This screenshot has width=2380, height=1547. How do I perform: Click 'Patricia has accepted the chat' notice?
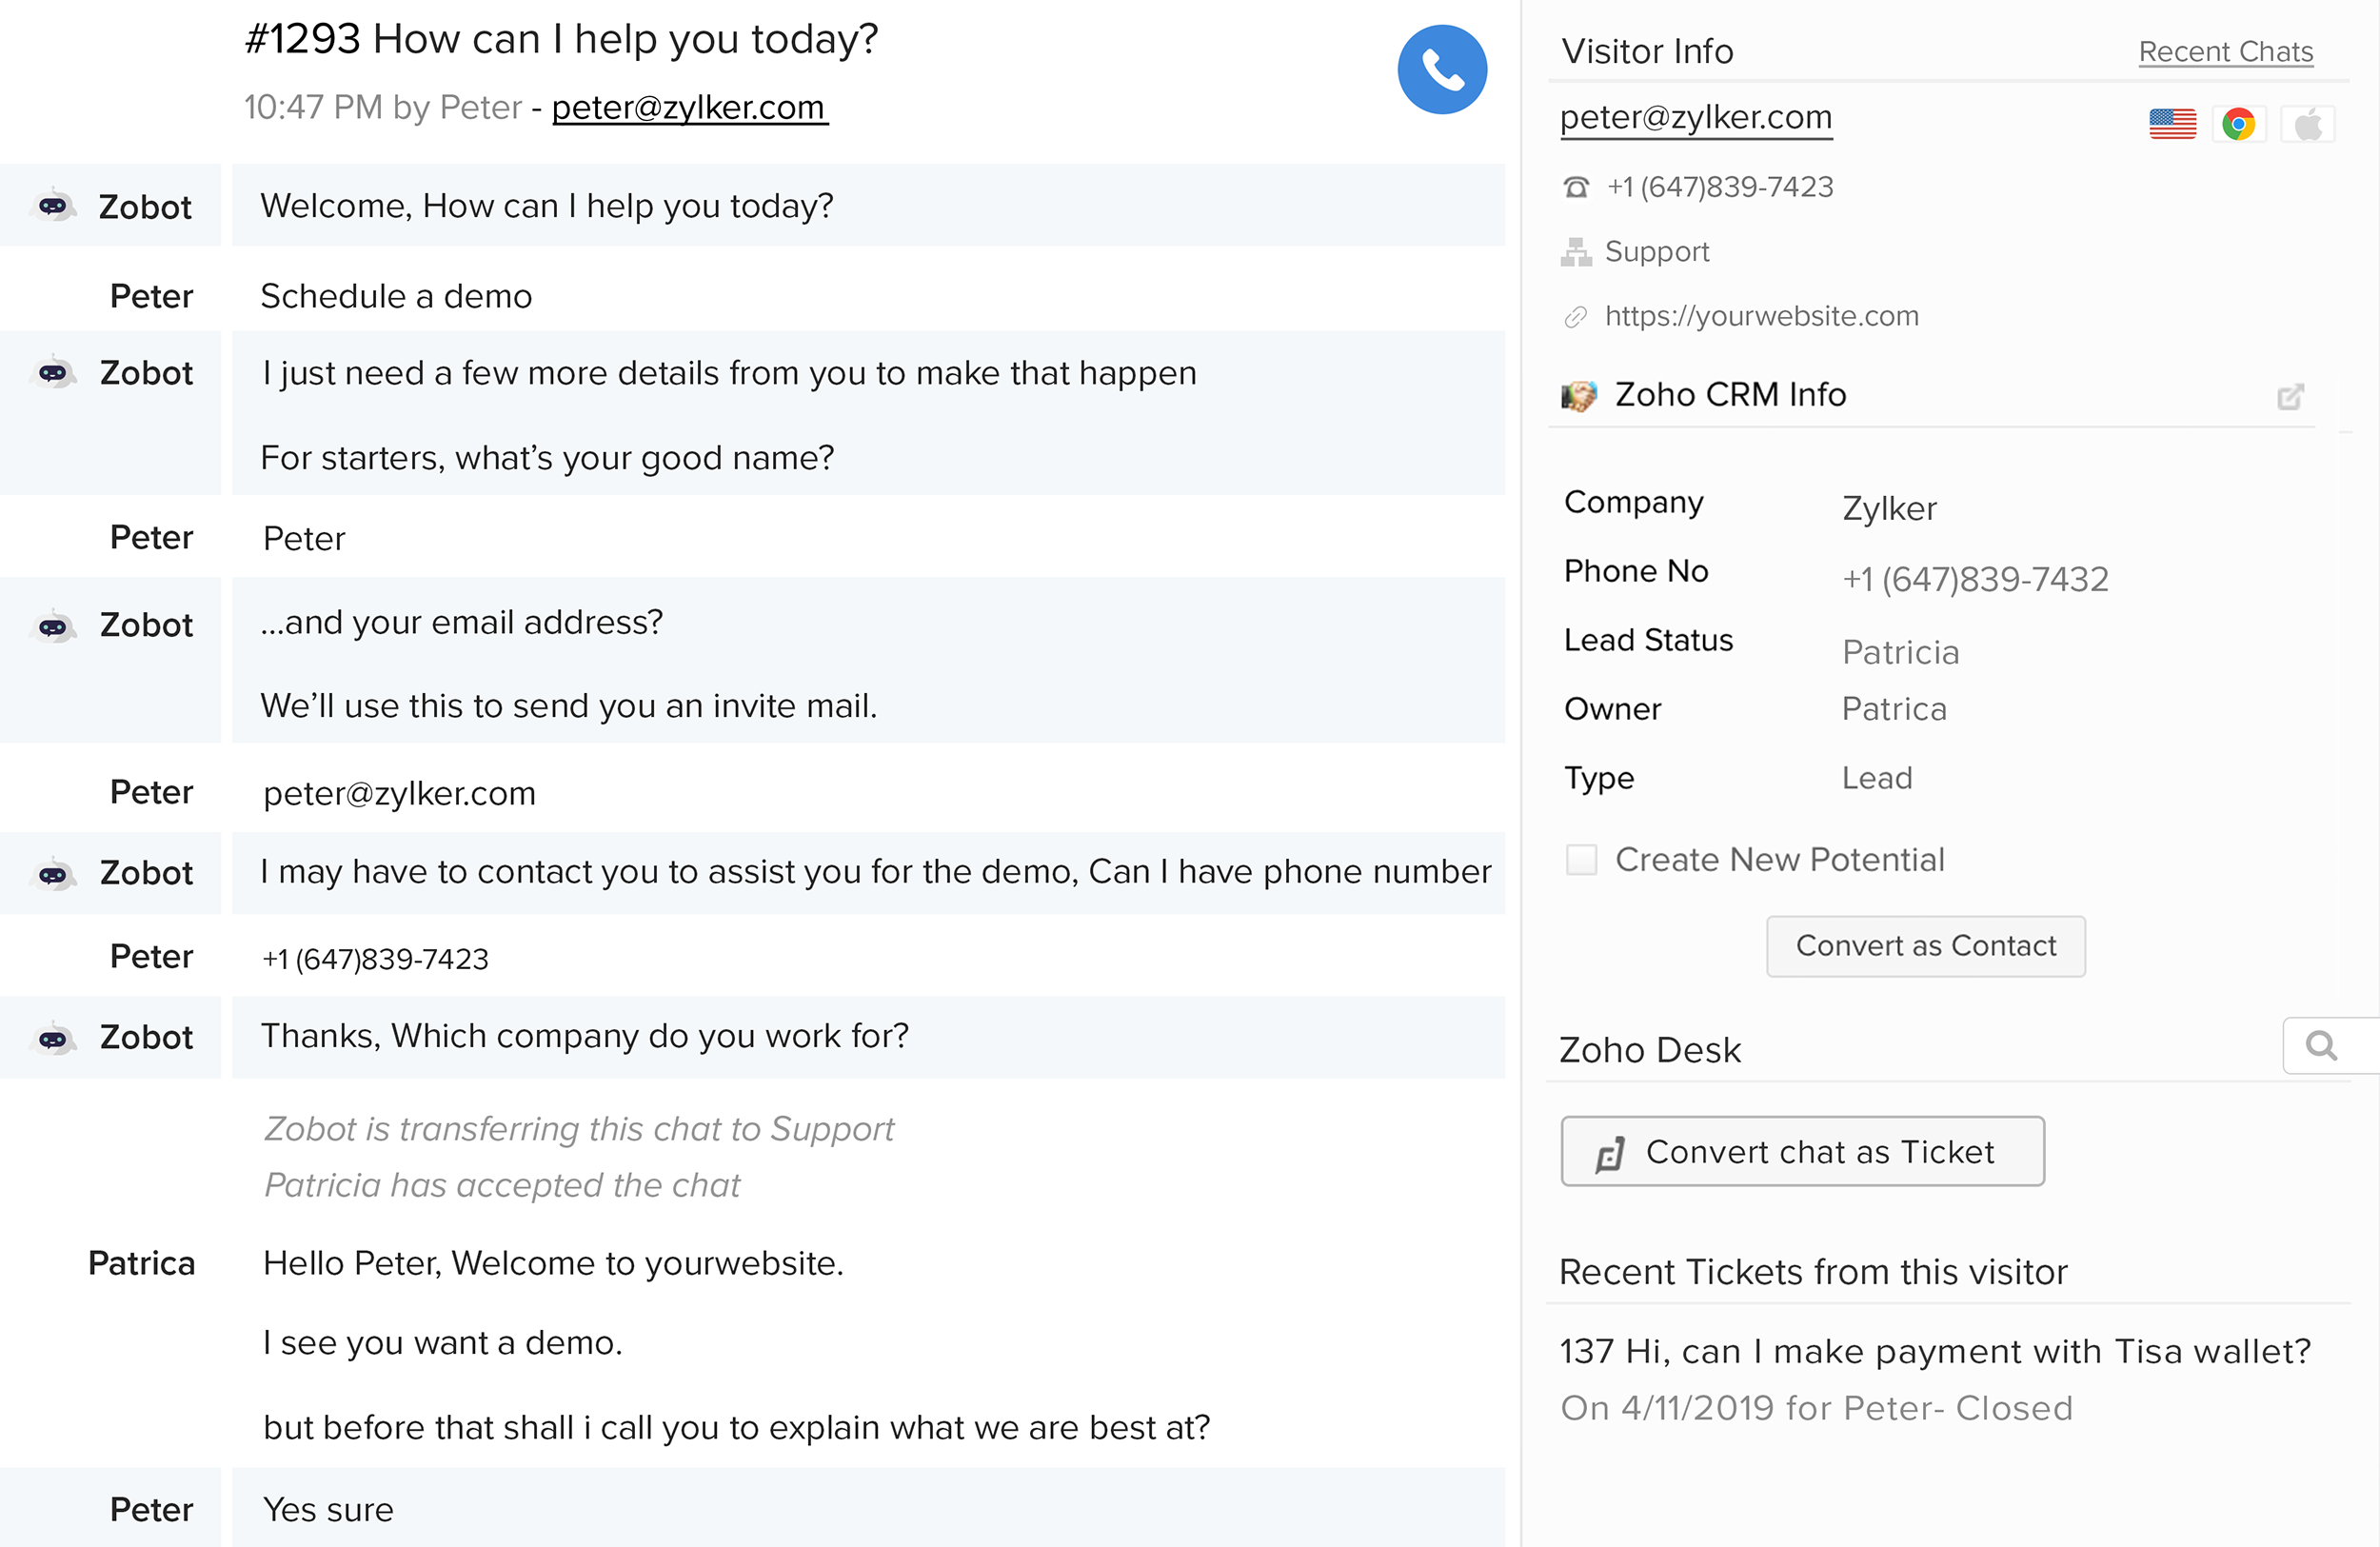[502, 1185]
